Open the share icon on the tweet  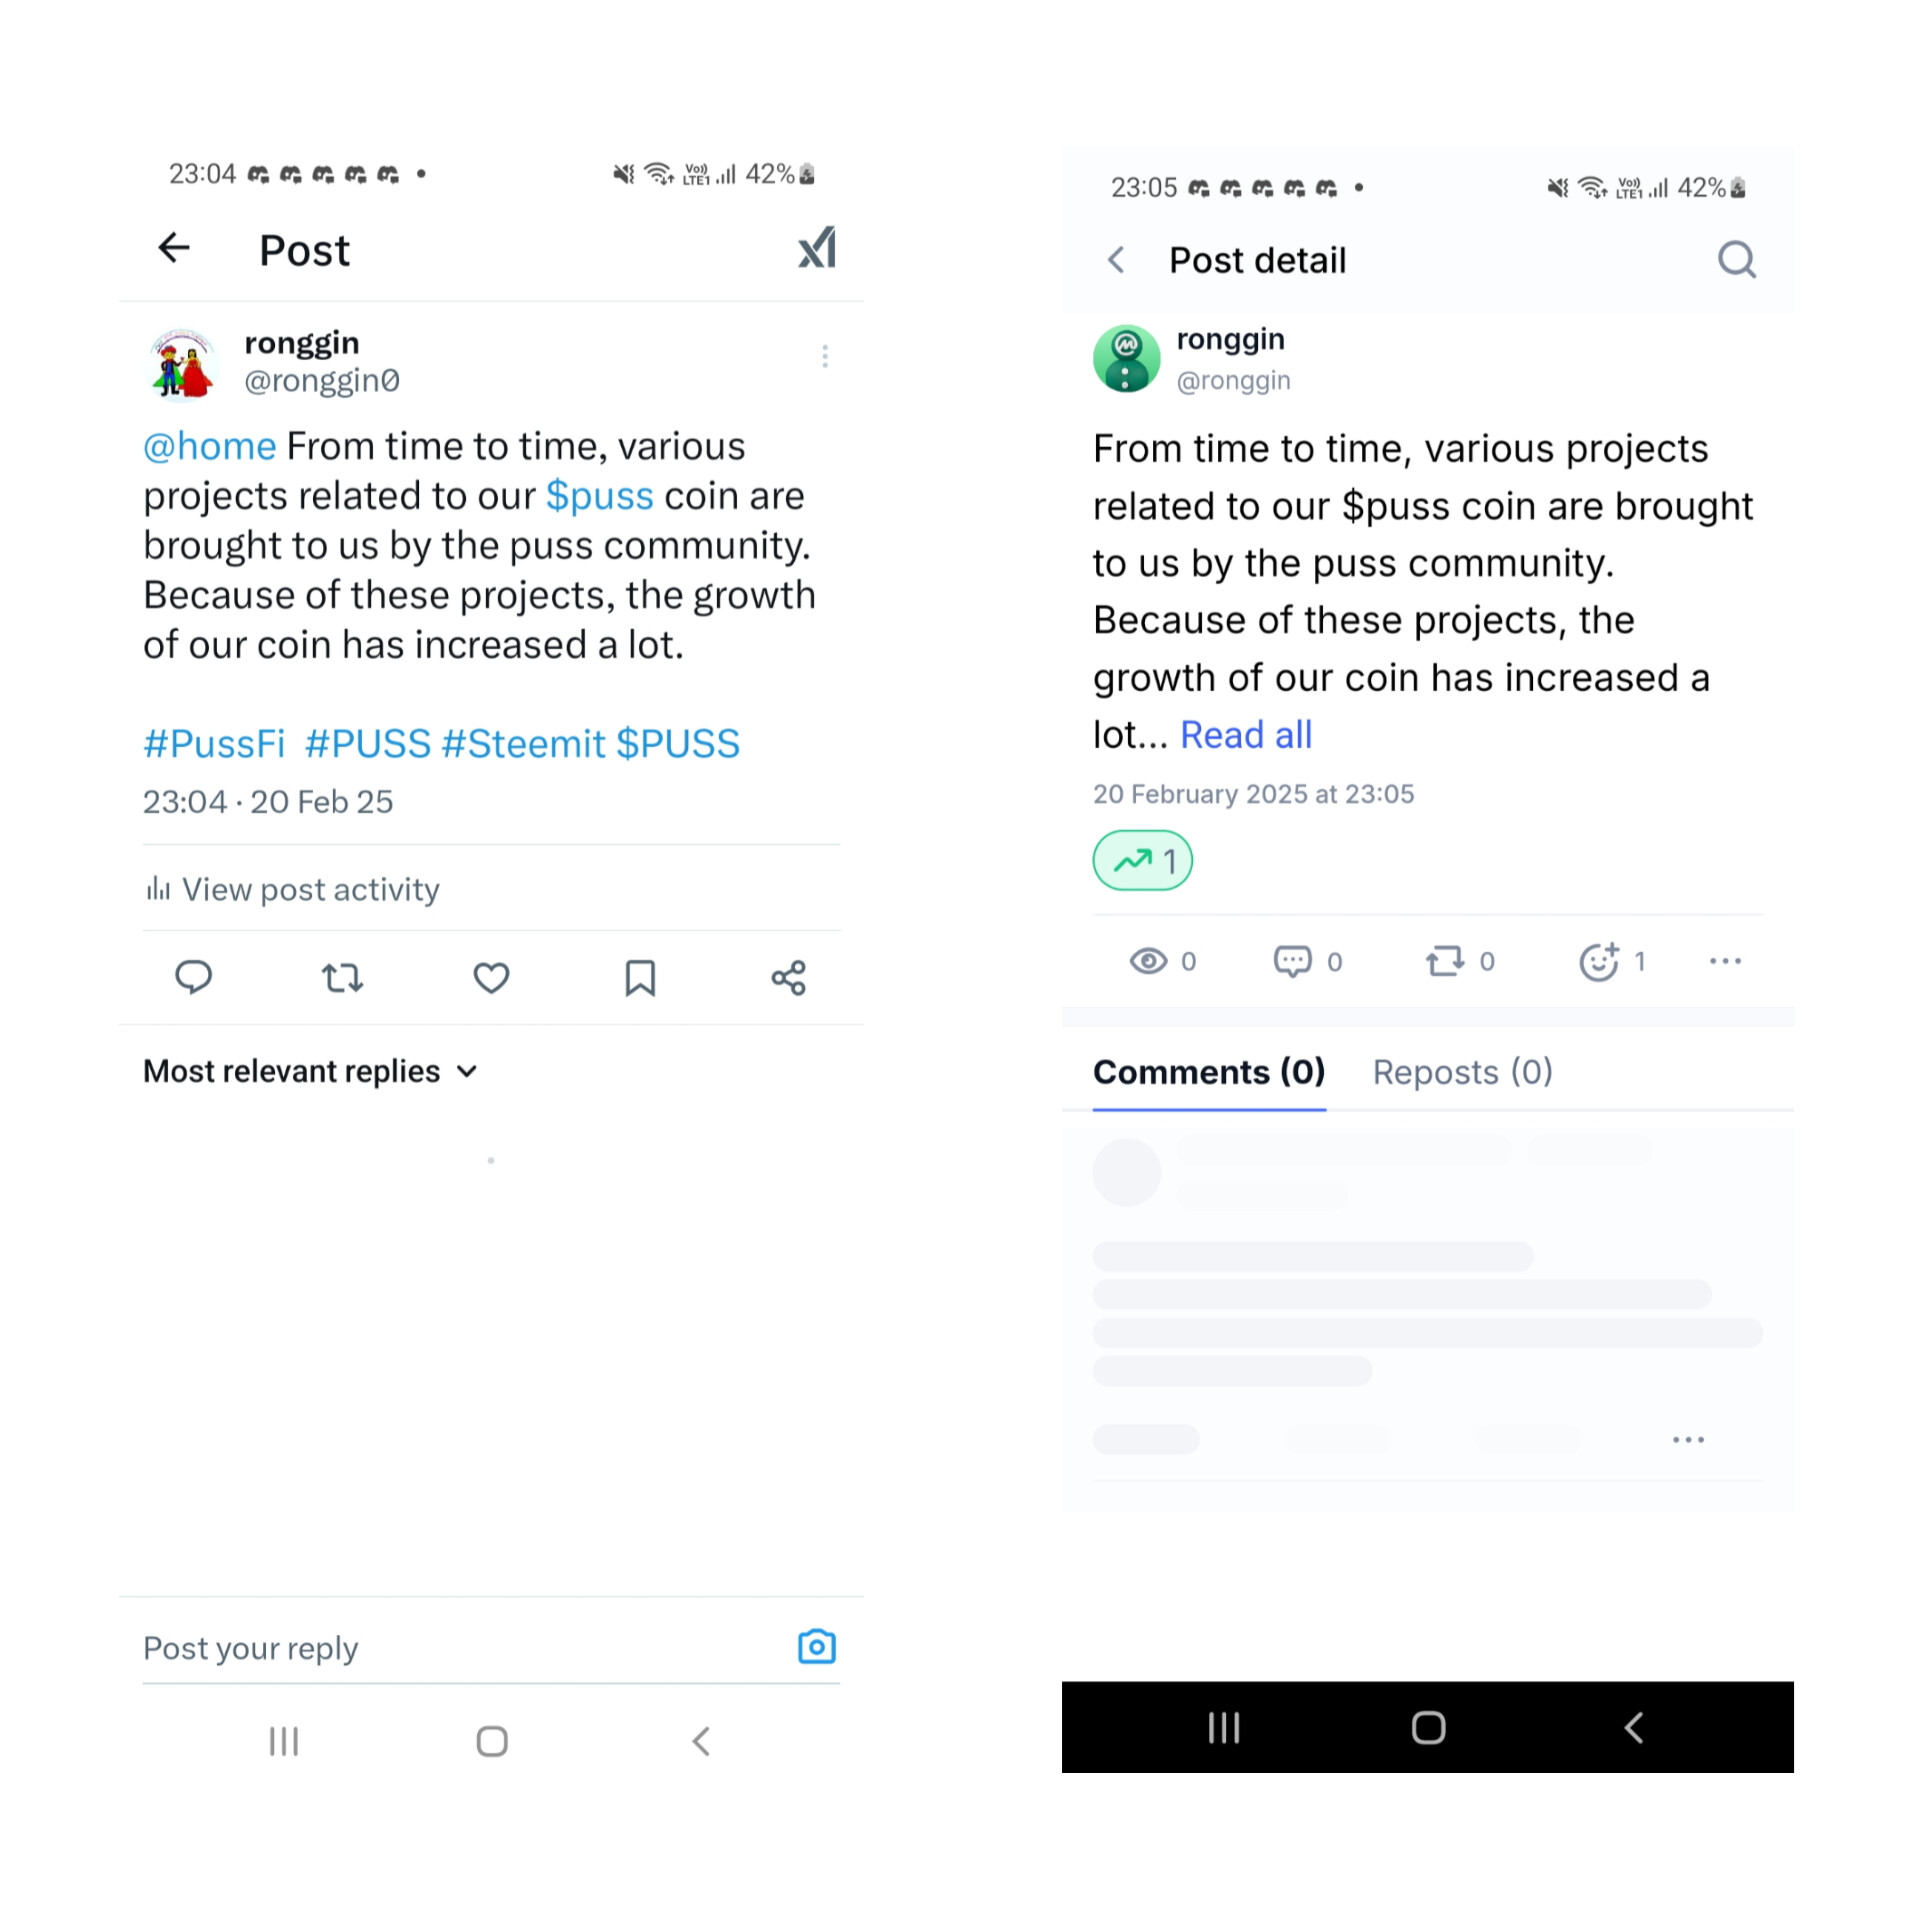coord(788,977)
